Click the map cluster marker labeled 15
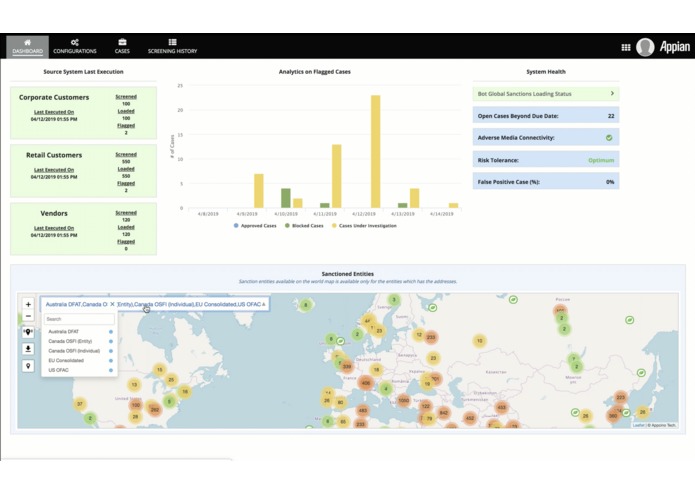This screenshot has width=695, height=494. point(160,370)
